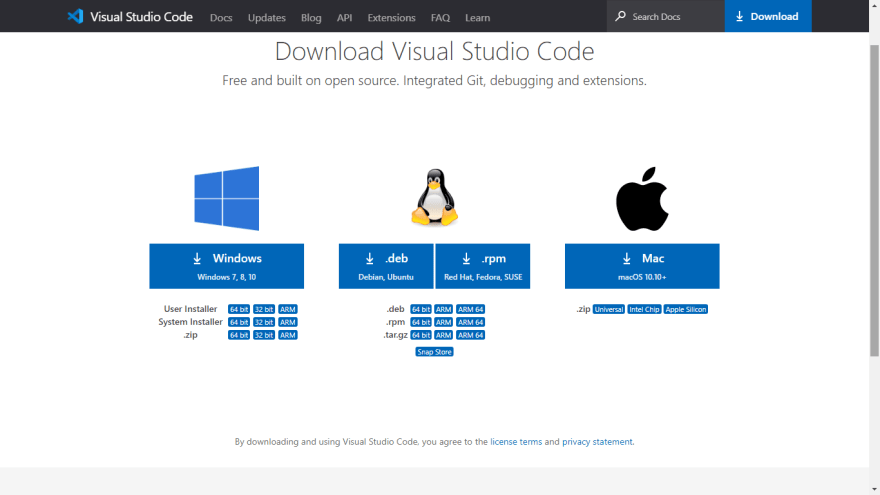Click the Search Docs input field
The image size is (880, 495).
(666, 16)
